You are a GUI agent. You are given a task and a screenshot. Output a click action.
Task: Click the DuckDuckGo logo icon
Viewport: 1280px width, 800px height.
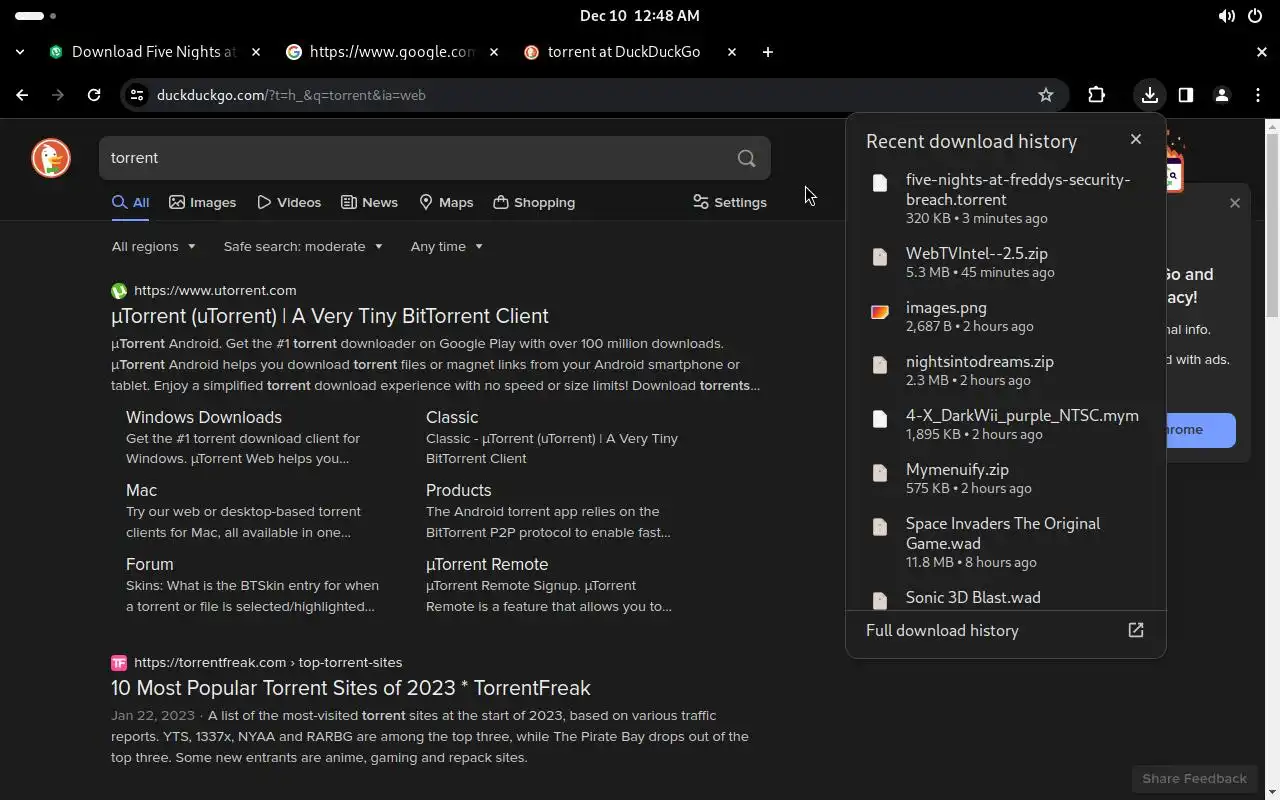[x=50, y=158]
